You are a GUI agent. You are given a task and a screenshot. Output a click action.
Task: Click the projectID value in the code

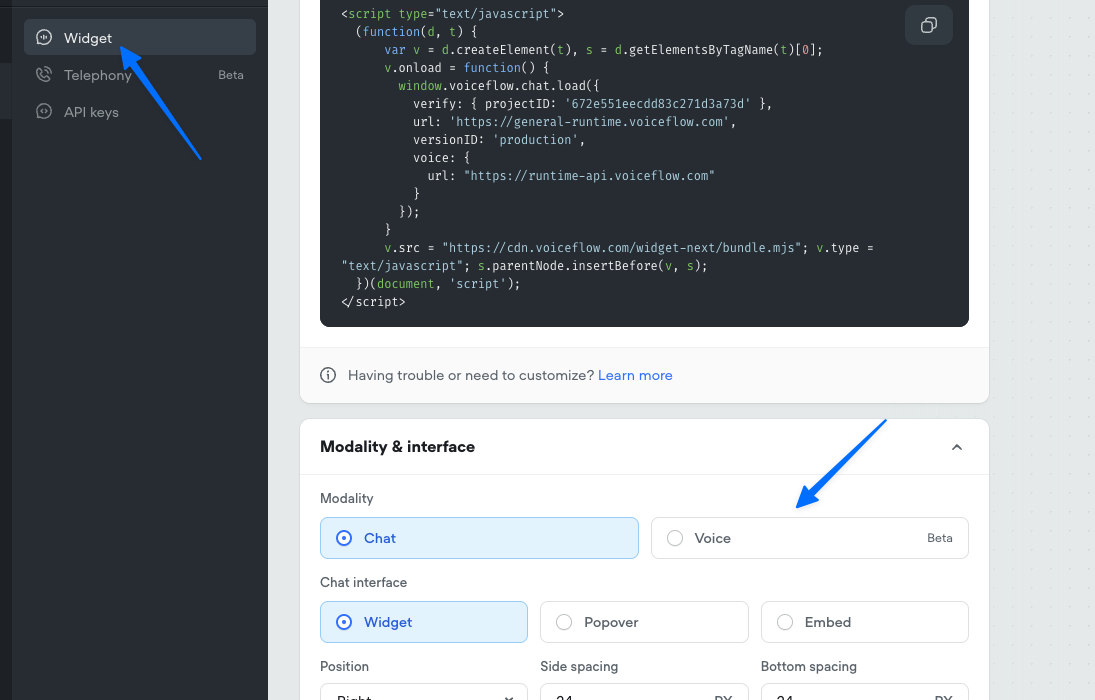coord(658,103)
